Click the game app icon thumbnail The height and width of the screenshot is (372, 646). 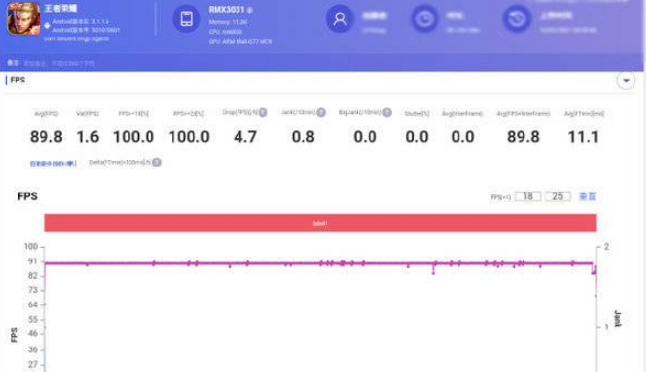pos(23,19)
